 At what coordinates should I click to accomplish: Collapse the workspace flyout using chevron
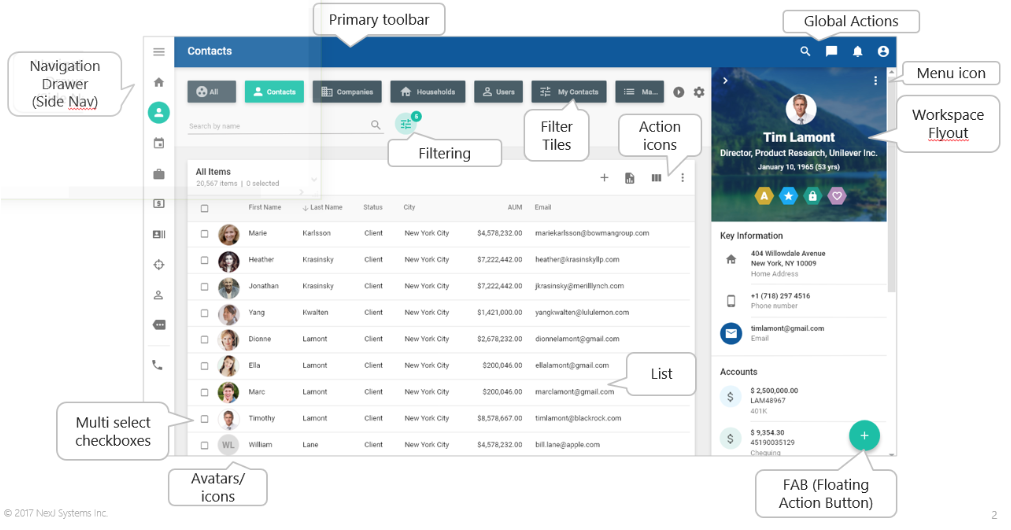(x=723, y=81)
